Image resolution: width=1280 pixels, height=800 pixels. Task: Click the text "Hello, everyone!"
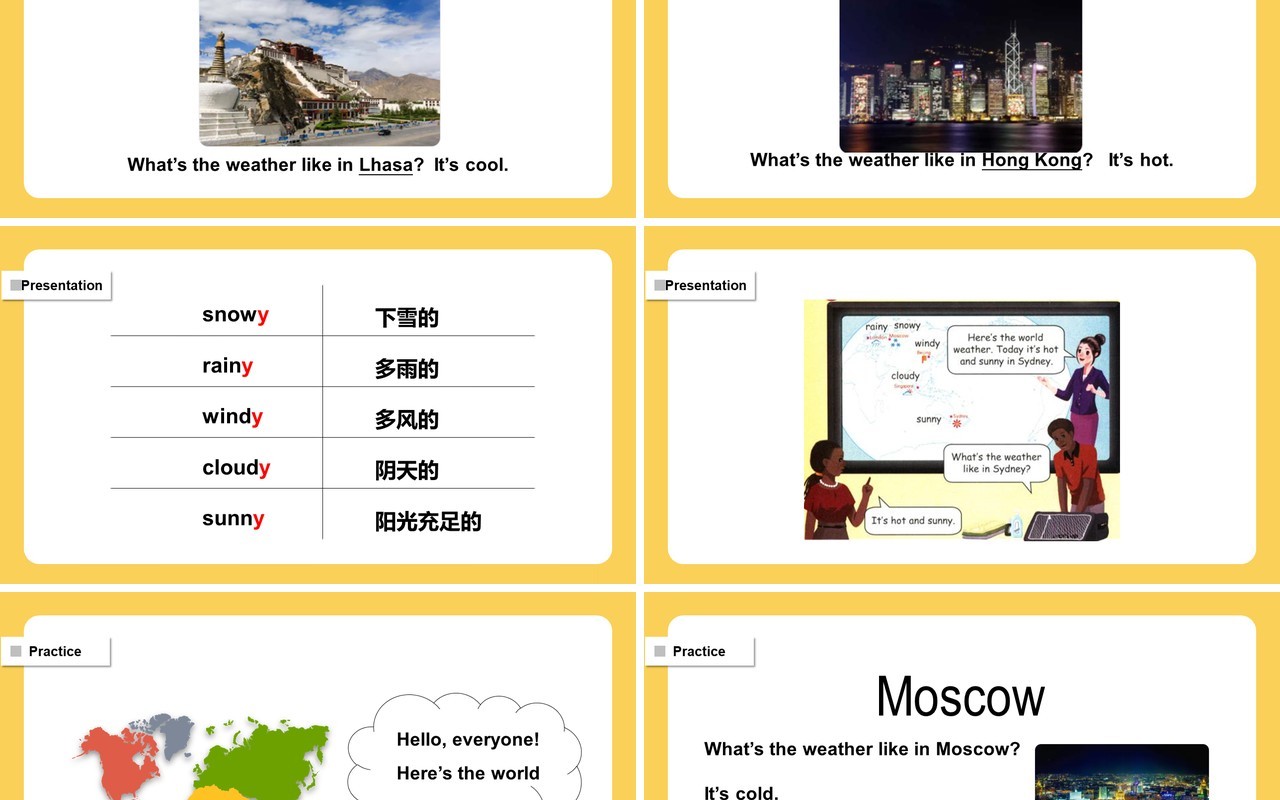tap(468, 740)
